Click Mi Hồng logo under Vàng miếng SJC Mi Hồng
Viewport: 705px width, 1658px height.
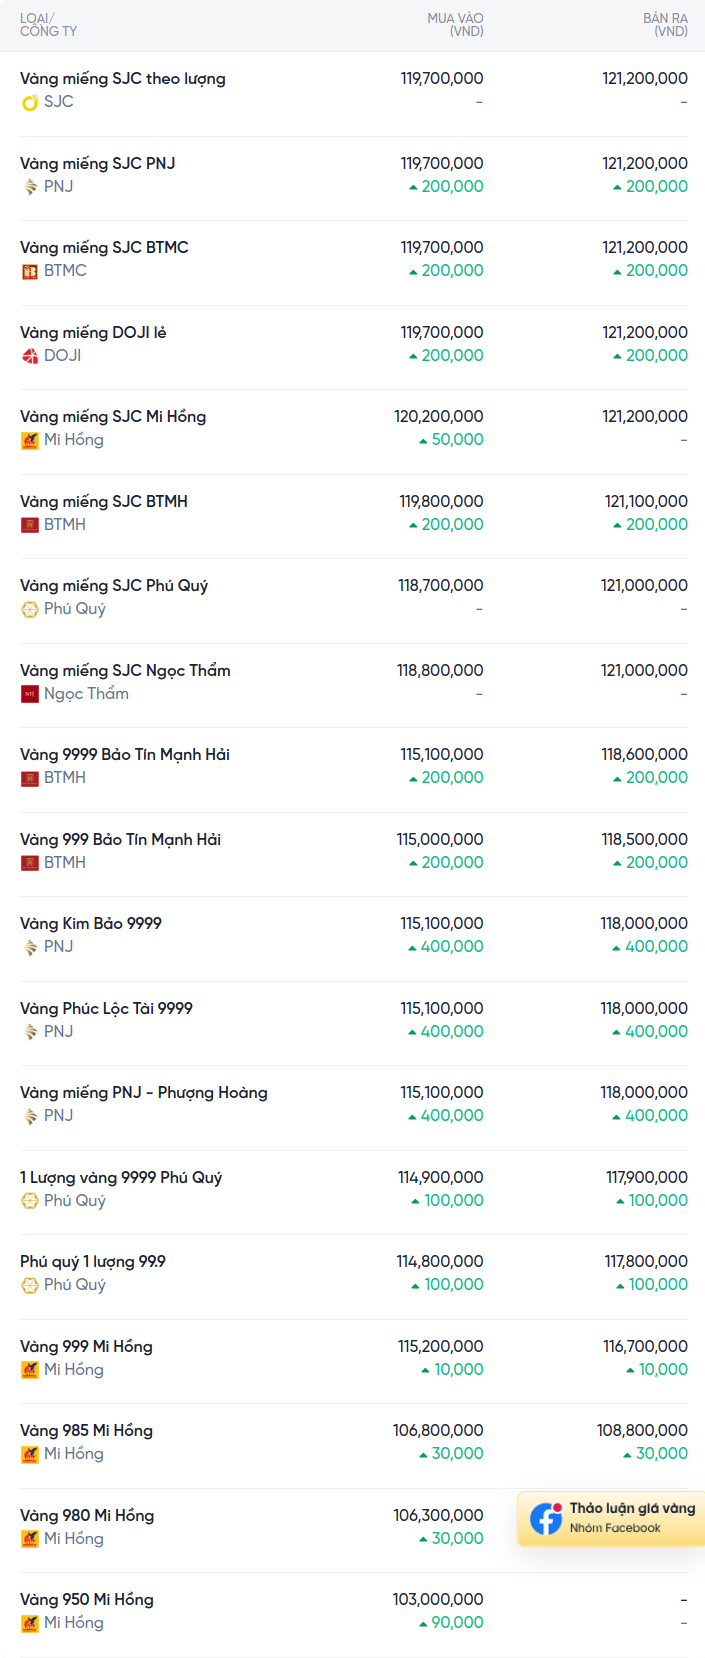(30, 440)
